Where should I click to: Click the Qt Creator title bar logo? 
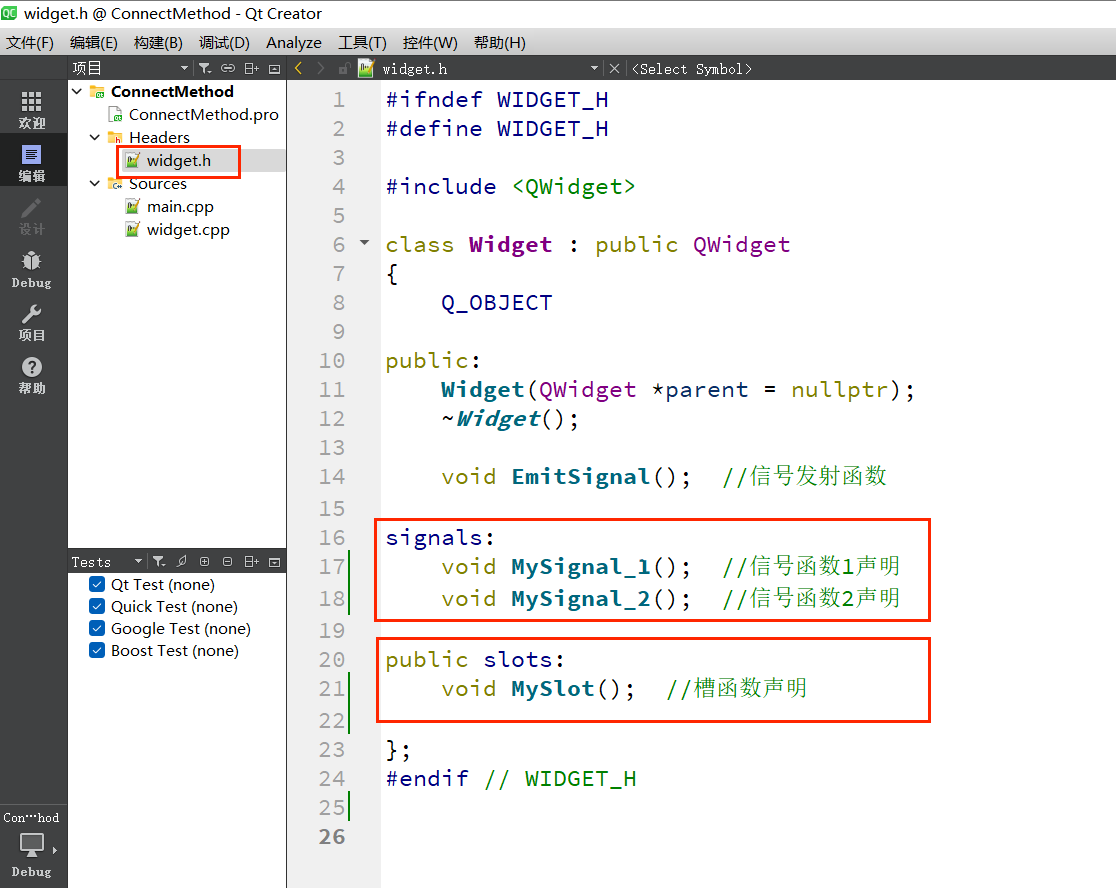click(9, 13)
